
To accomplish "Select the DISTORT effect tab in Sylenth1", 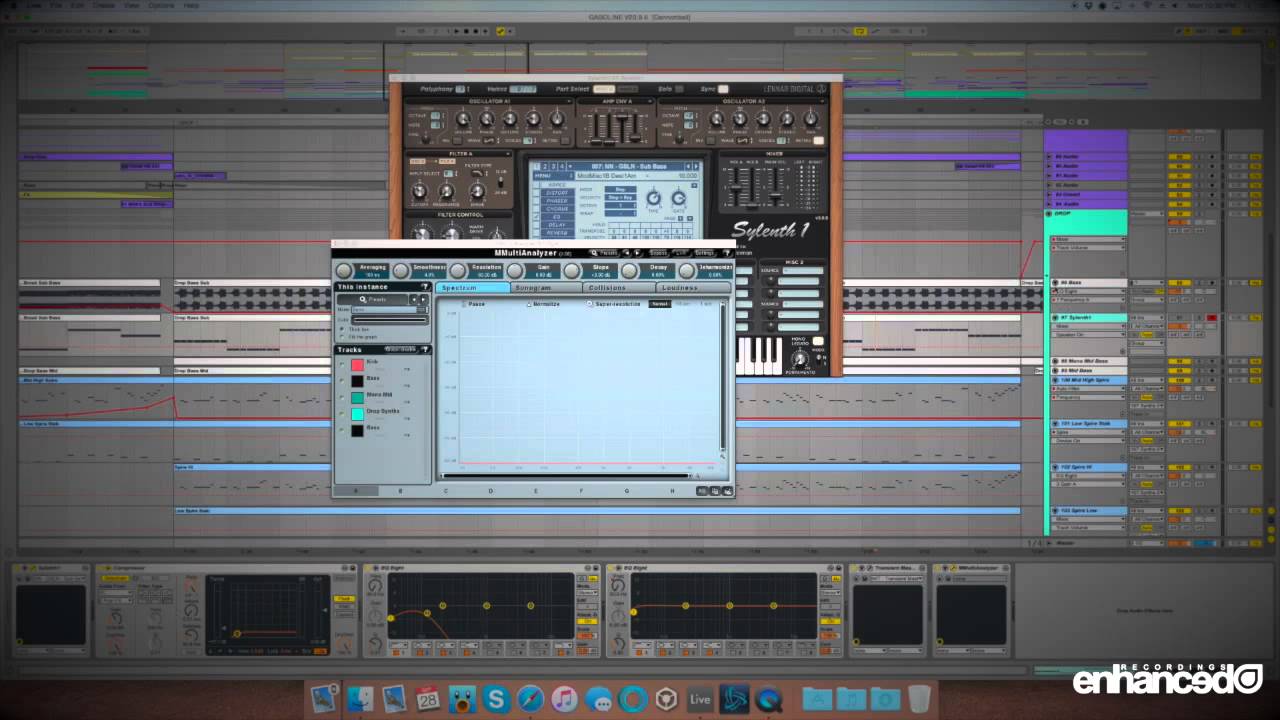I will click(x=557, y=193).
